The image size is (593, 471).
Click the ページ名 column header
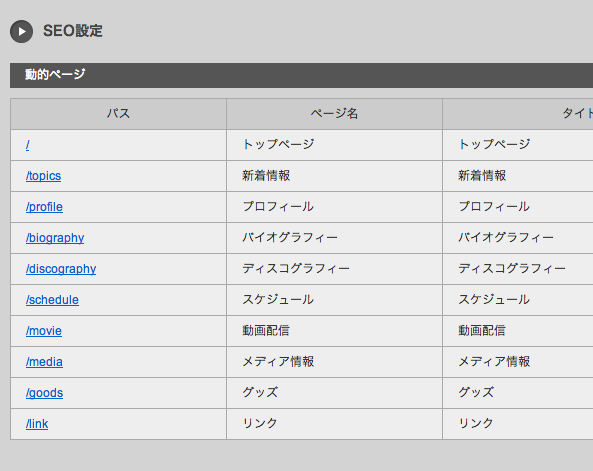coord(334,114)
